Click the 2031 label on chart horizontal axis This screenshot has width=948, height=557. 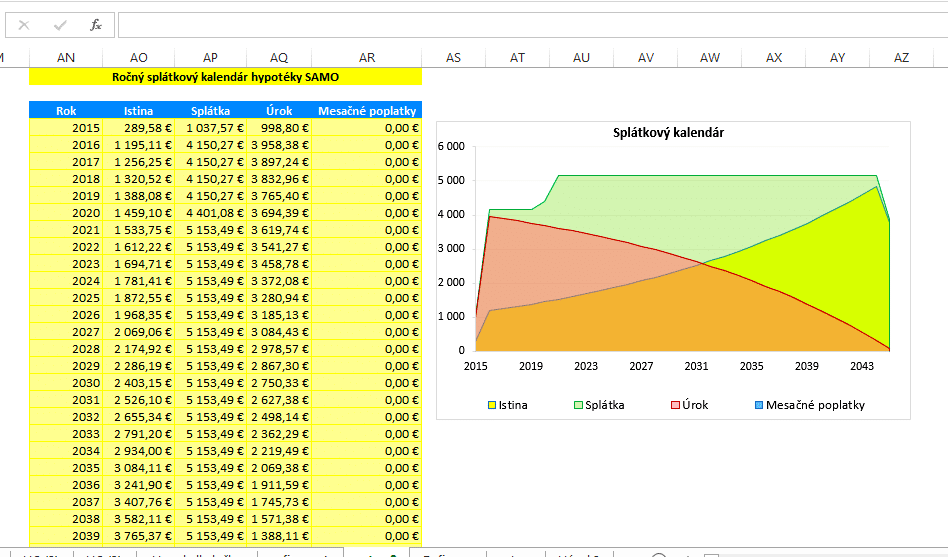tap(696, 366)
